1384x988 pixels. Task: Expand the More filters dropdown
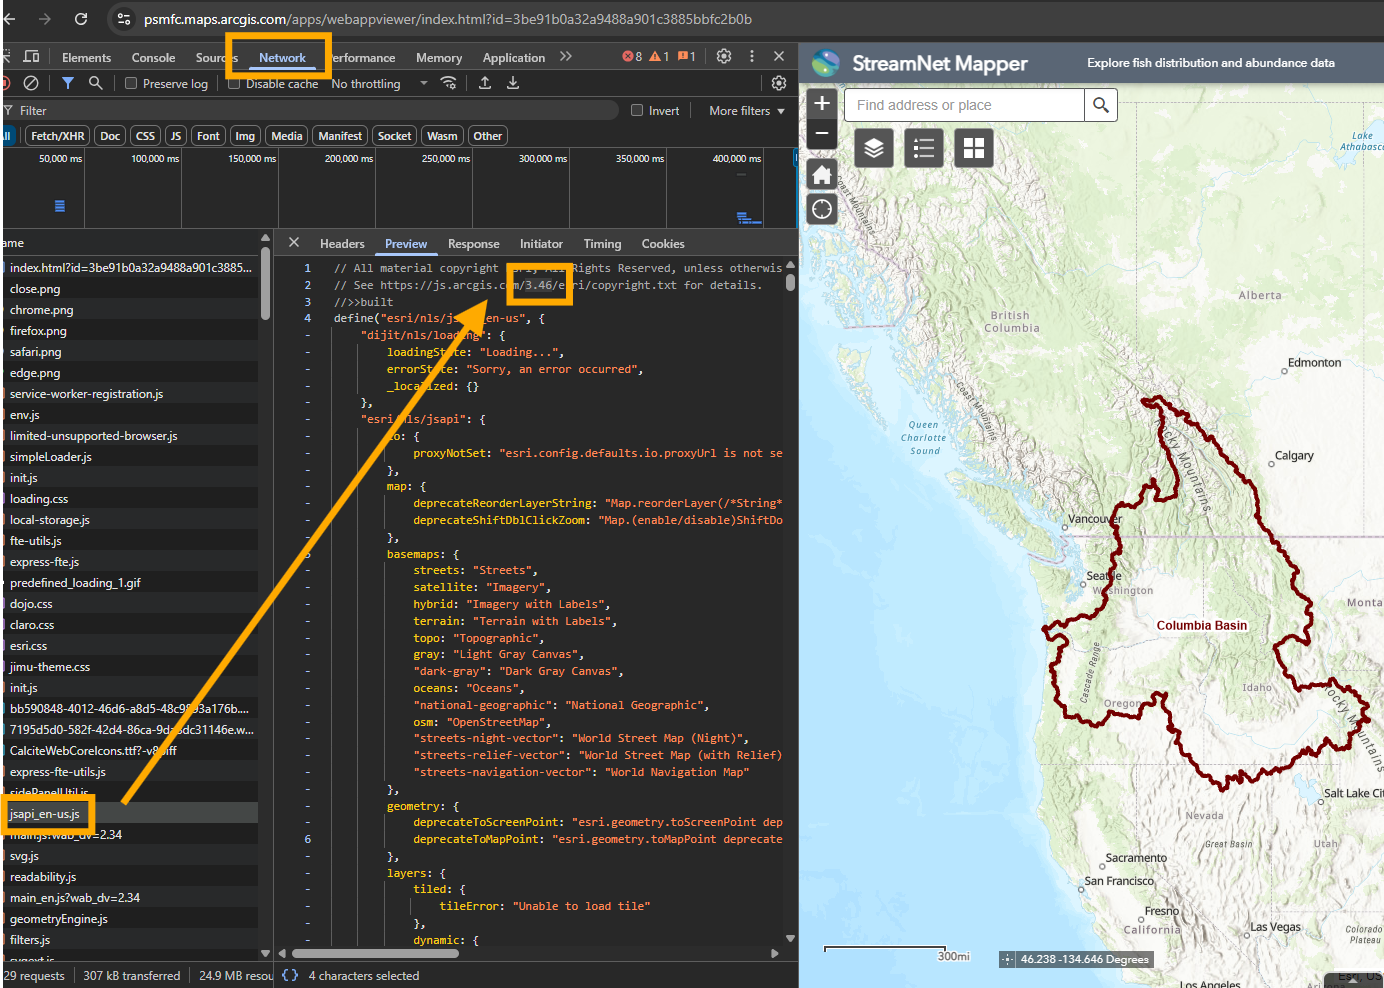click(747, 110)
